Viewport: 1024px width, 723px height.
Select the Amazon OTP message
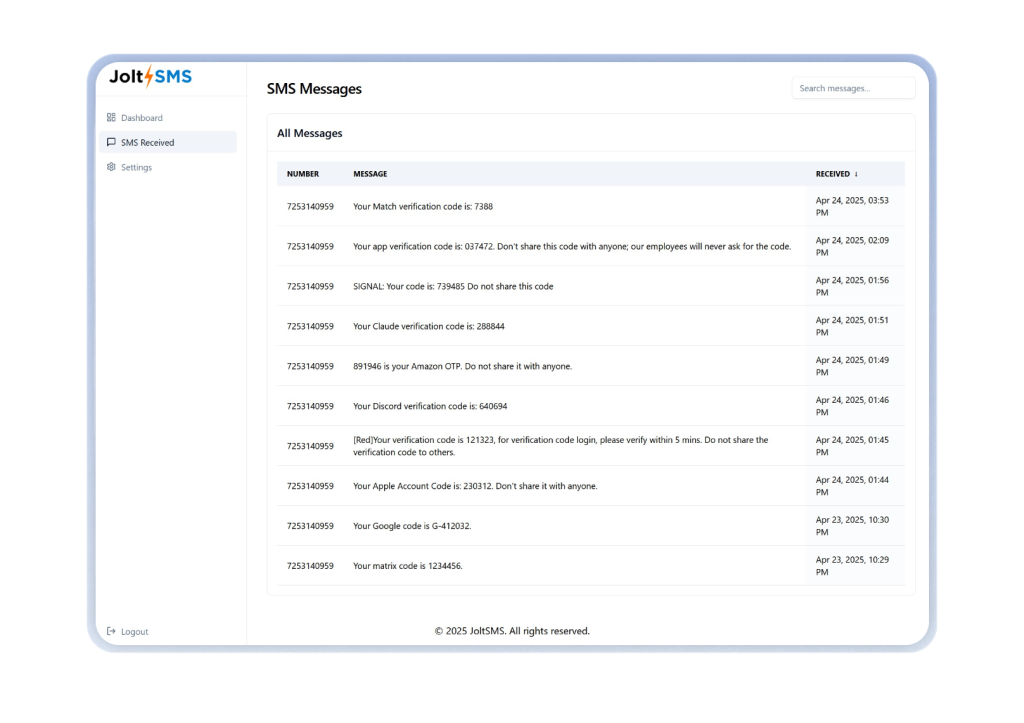click(x=462, y=366)
